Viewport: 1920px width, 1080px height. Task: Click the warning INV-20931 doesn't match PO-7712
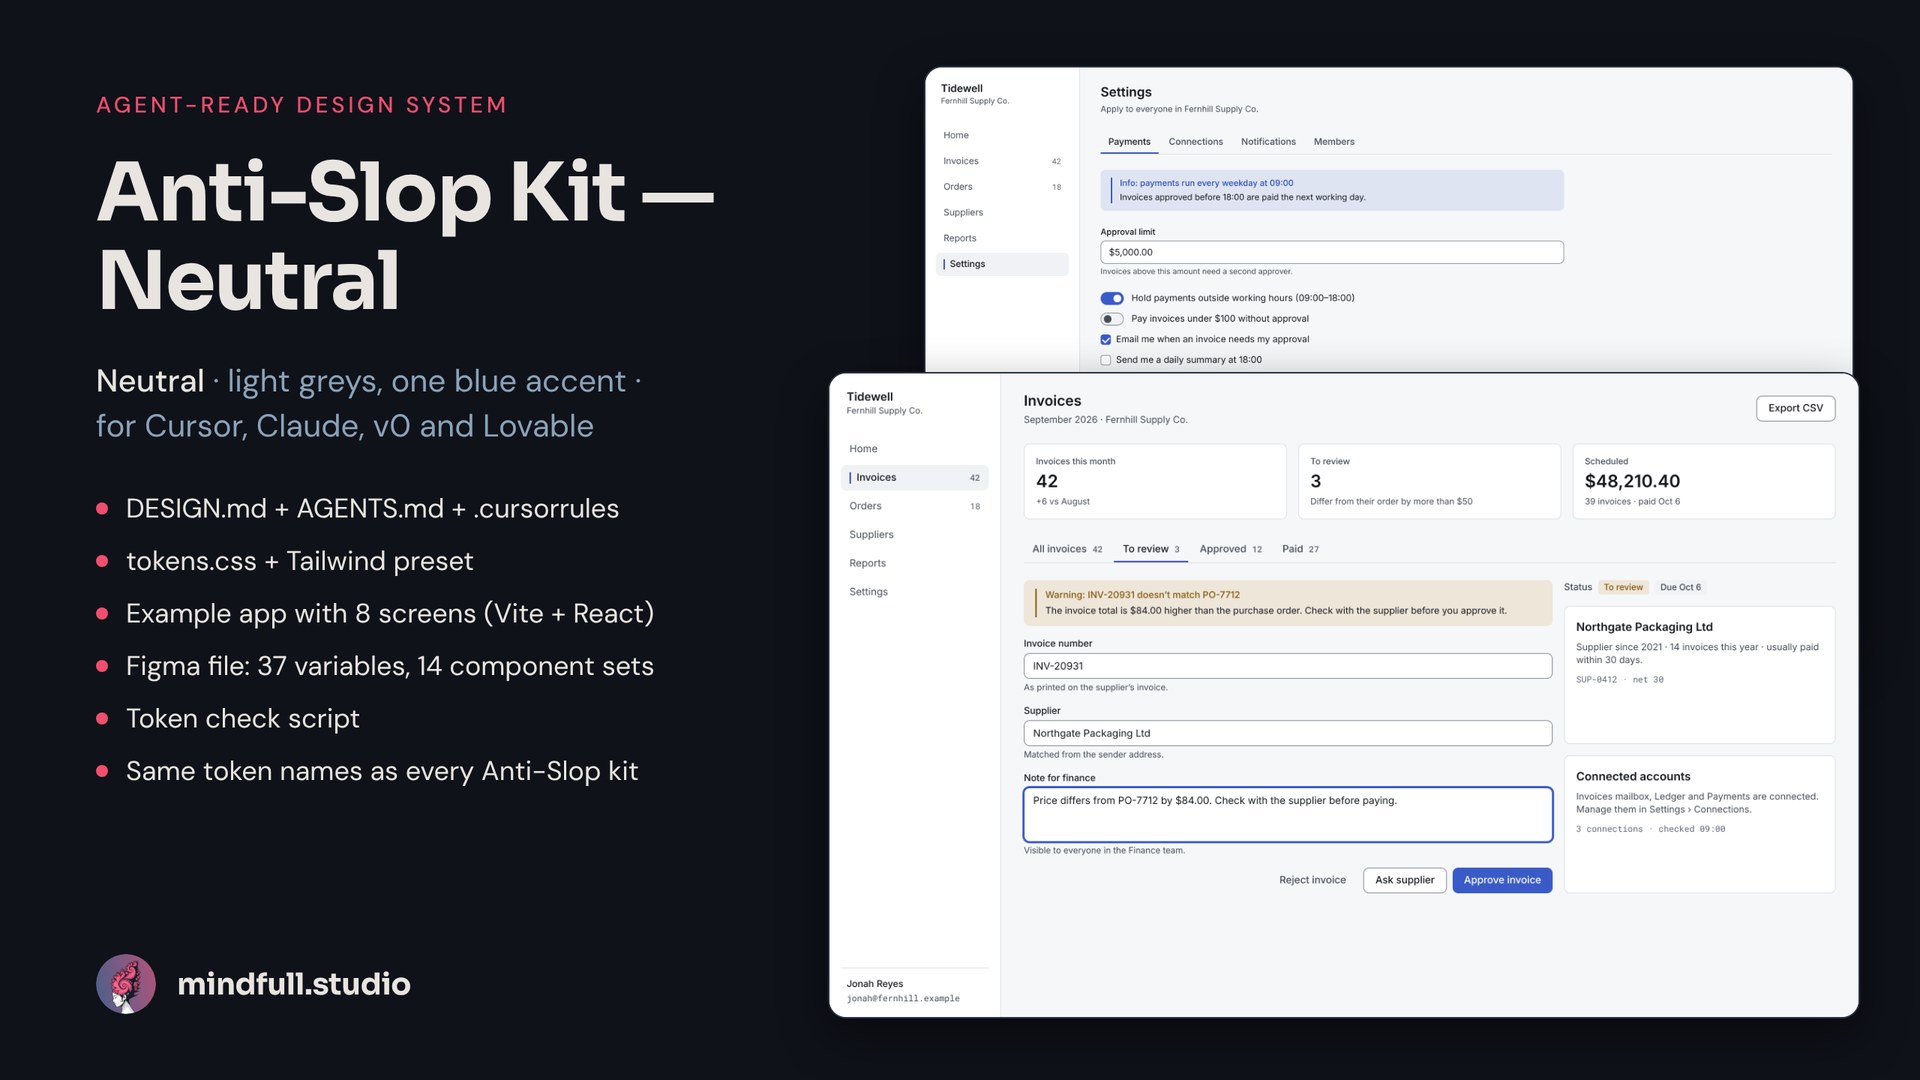pyautogui.click(x=1288, y=603)
